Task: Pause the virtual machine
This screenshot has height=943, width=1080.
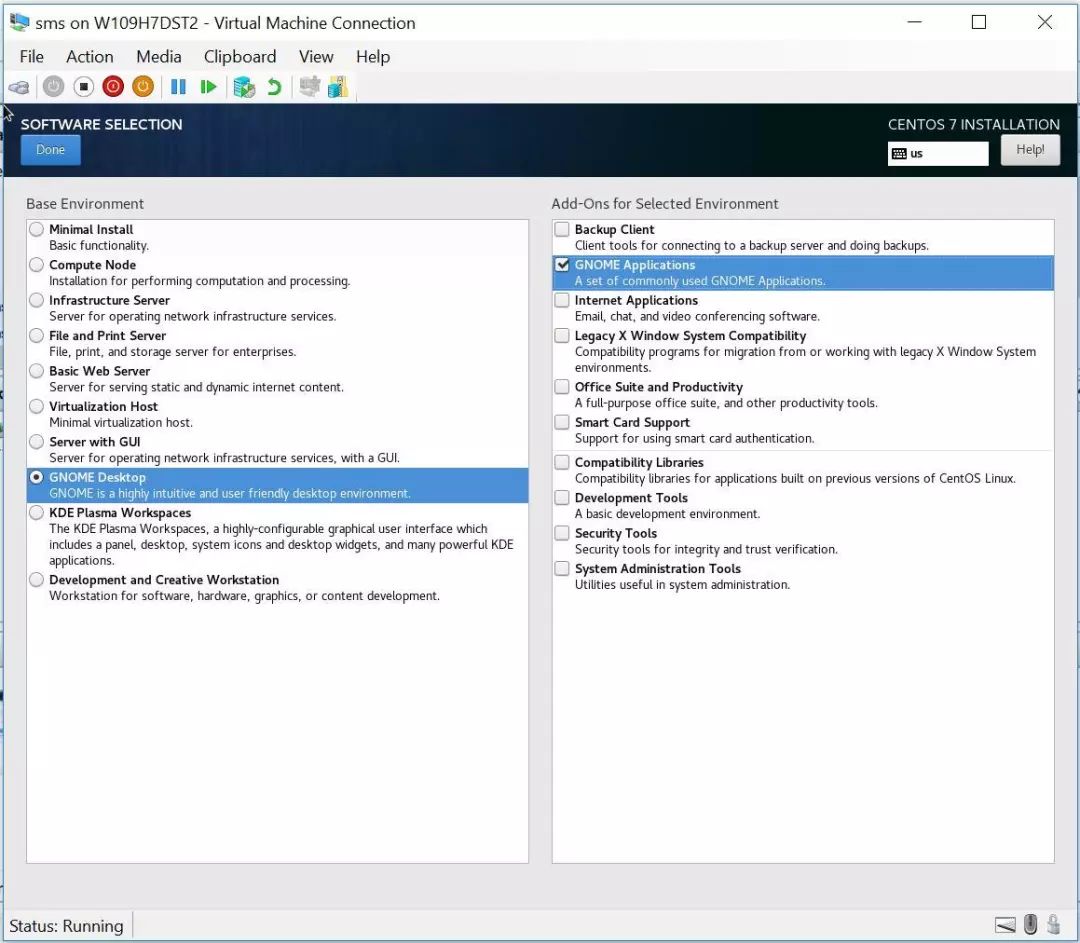Action: point(178,87)
